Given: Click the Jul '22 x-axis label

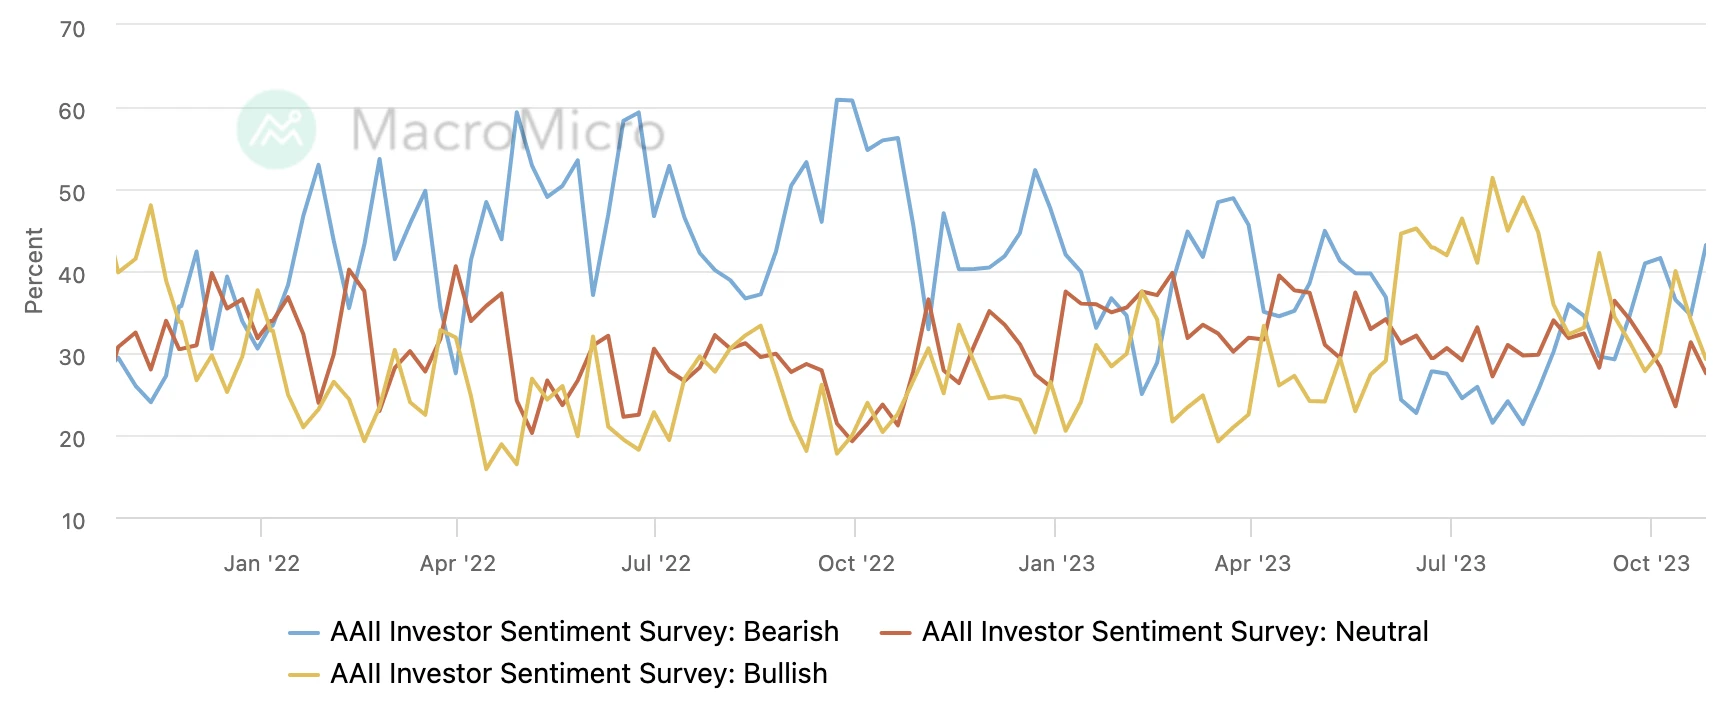Looking at the screenshot, I should click(x=655, y=564).
